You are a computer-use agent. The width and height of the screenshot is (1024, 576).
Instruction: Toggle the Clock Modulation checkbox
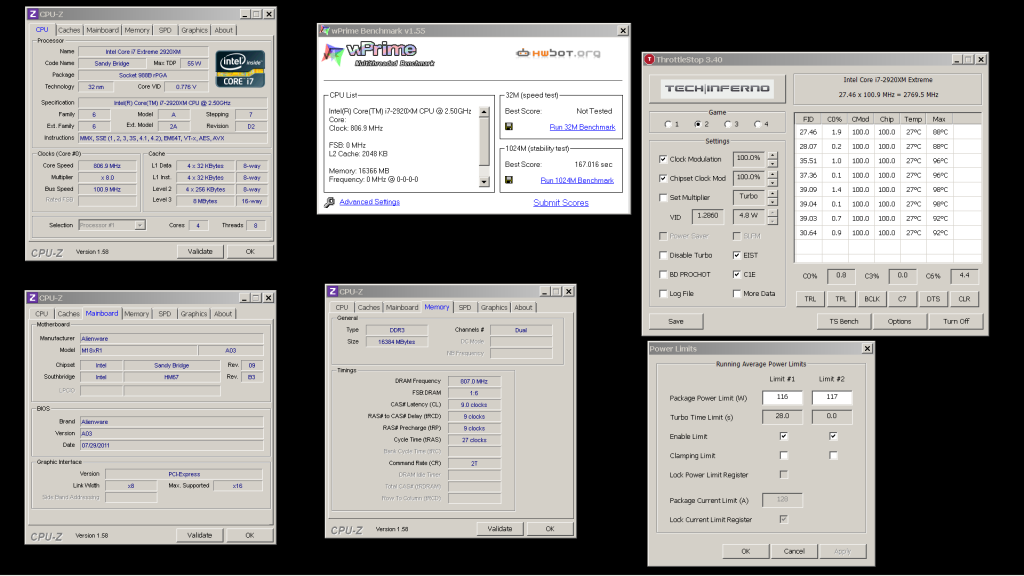click(663, 159)
